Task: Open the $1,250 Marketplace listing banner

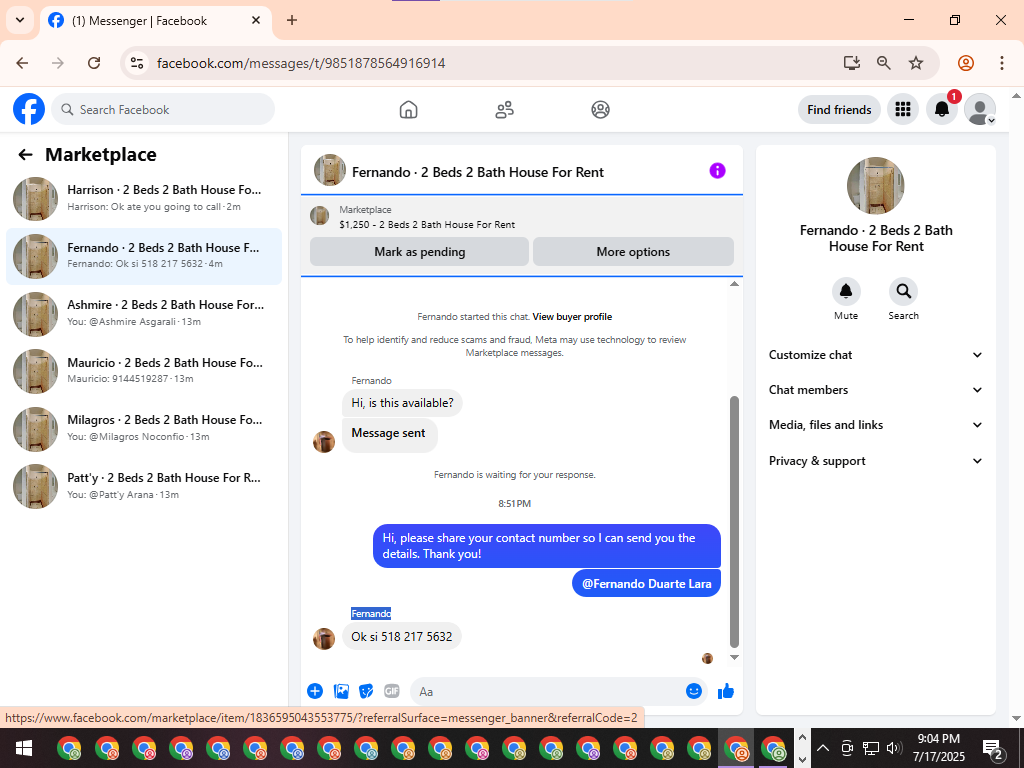Action: pyautogui.click(x=521, y=217)
